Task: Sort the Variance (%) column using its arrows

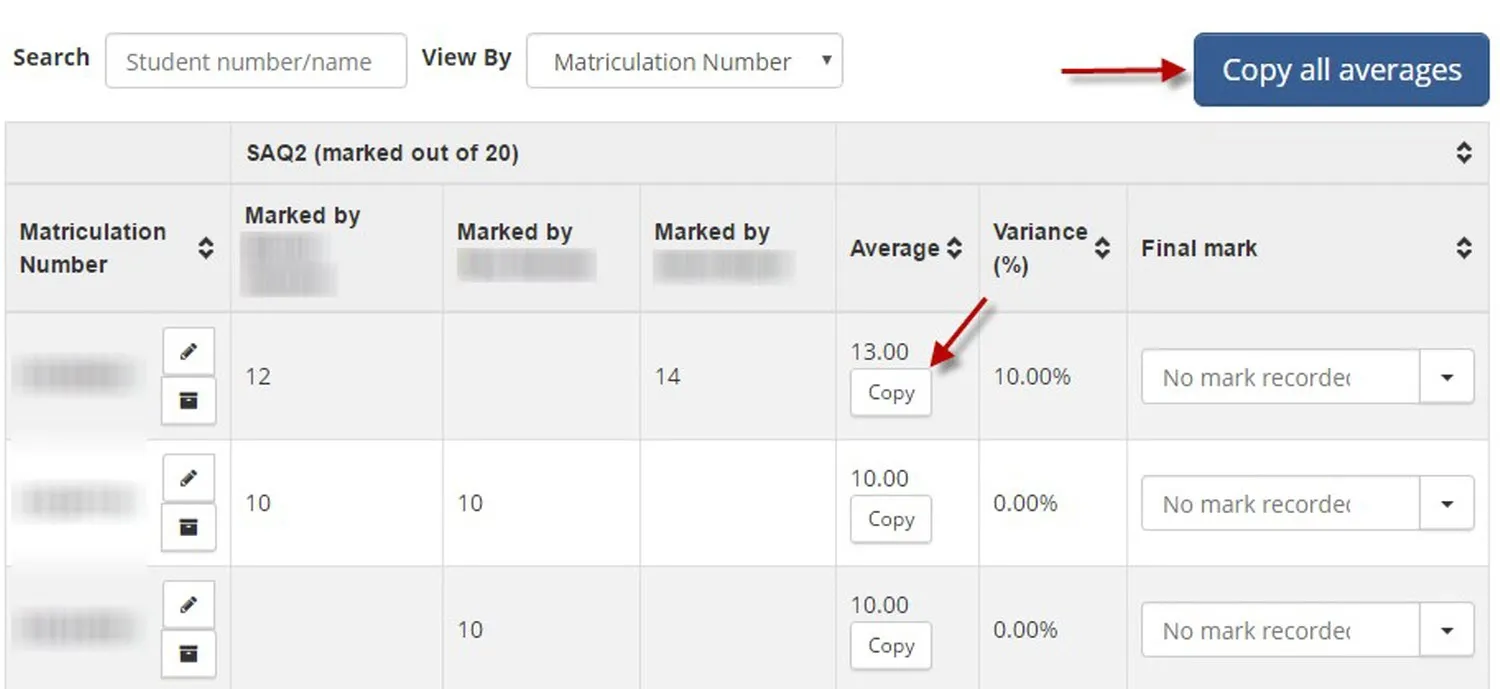Action: pos(1102,248)
